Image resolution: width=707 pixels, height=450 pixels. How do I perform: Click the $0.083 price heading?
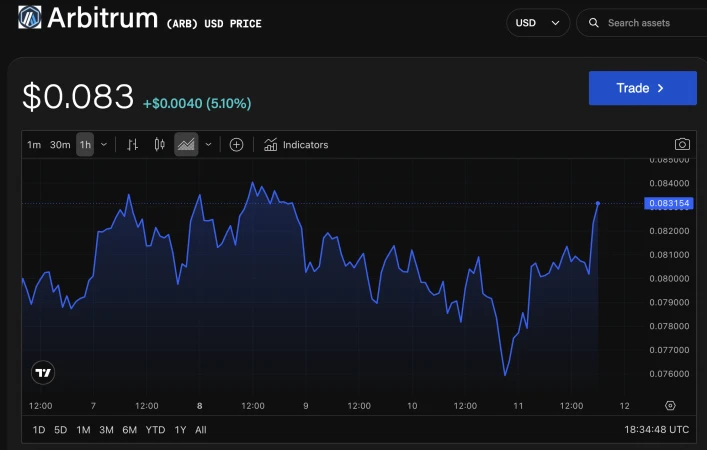[78, 96]
